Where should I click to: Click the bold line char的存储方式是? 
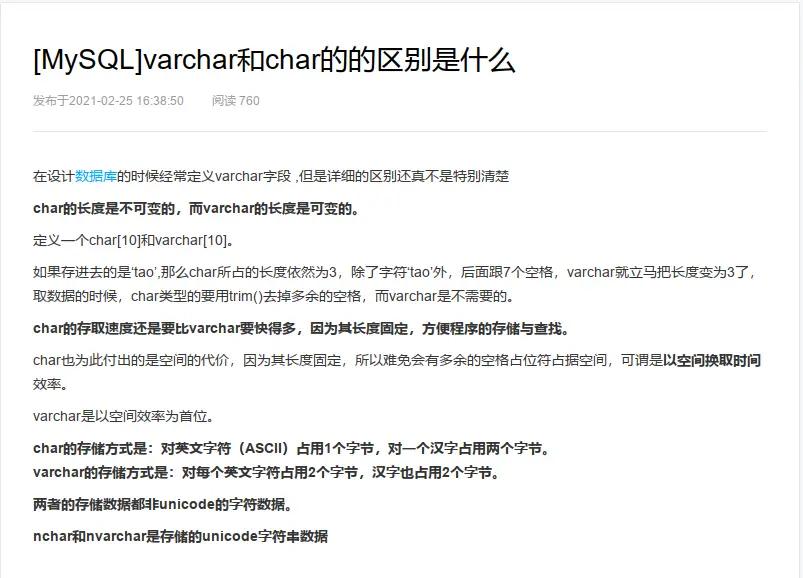click(x=291, y=448)
